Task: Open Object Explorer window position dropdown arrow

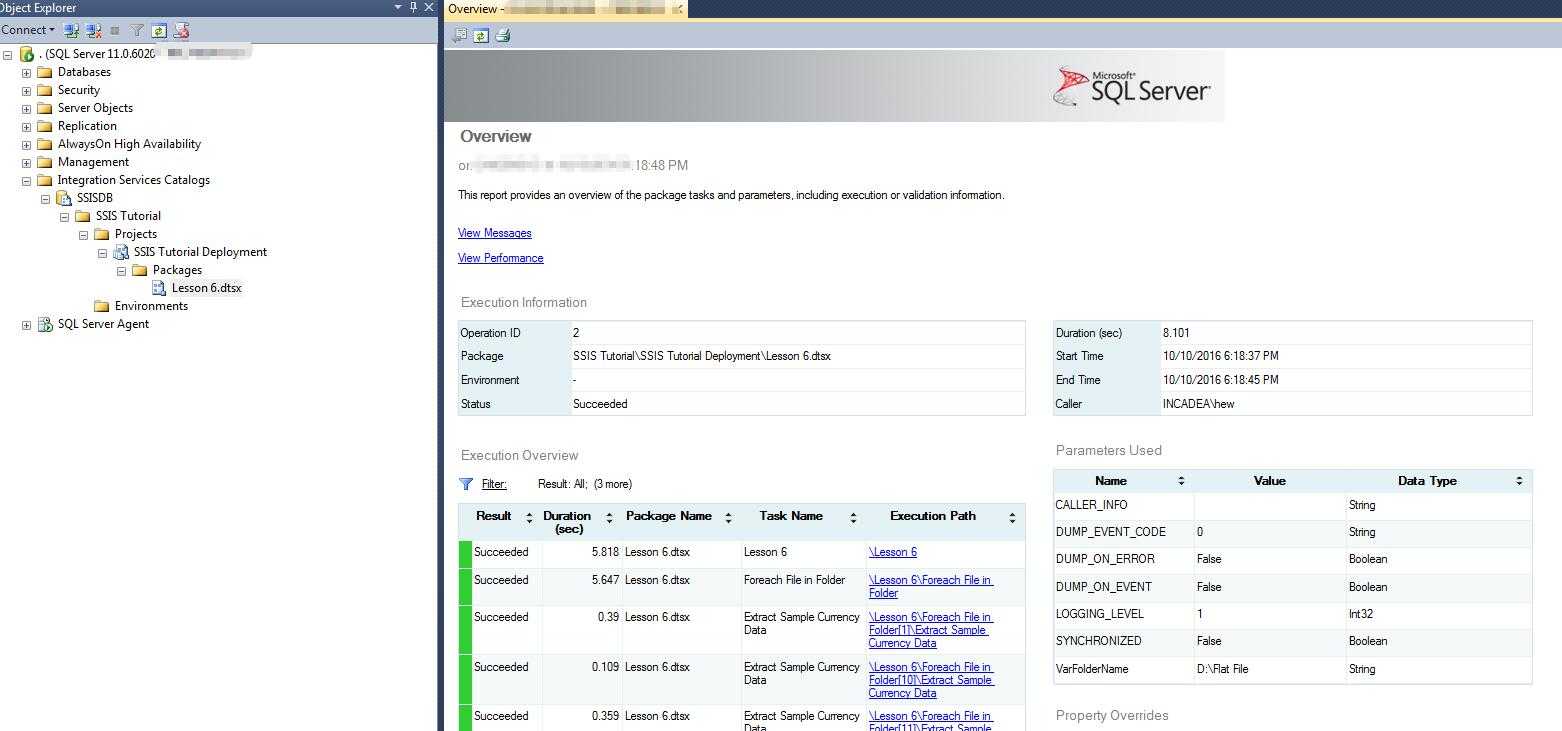Action: 399,7
